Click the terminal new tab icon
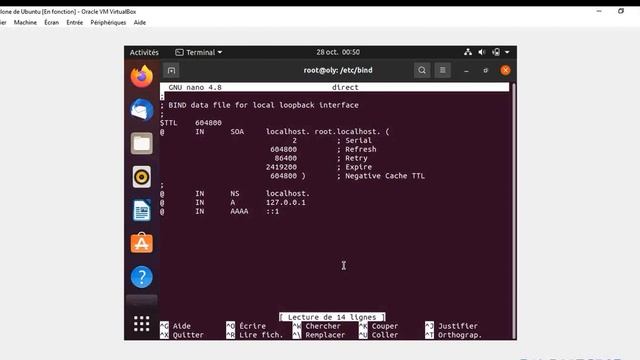The image size is (640, 360). coord(171,70)
